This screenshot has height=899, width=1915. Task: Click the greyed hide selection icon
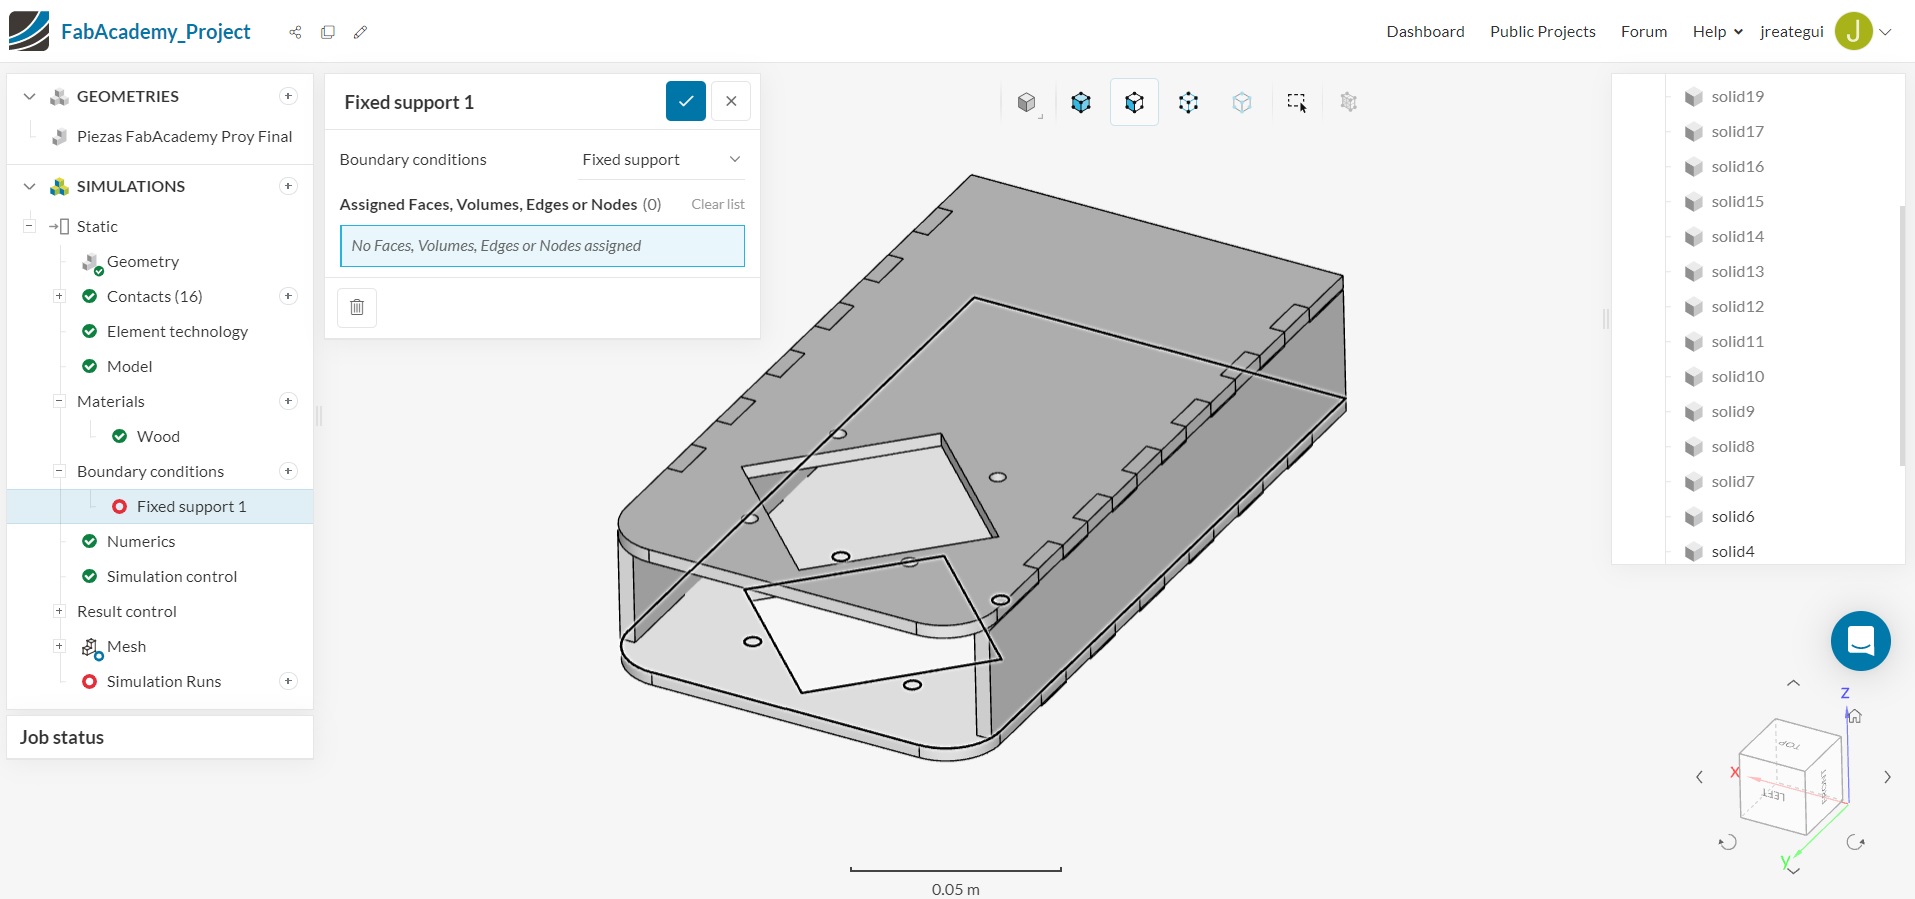pyautogui.click(x=1349, y=102)
